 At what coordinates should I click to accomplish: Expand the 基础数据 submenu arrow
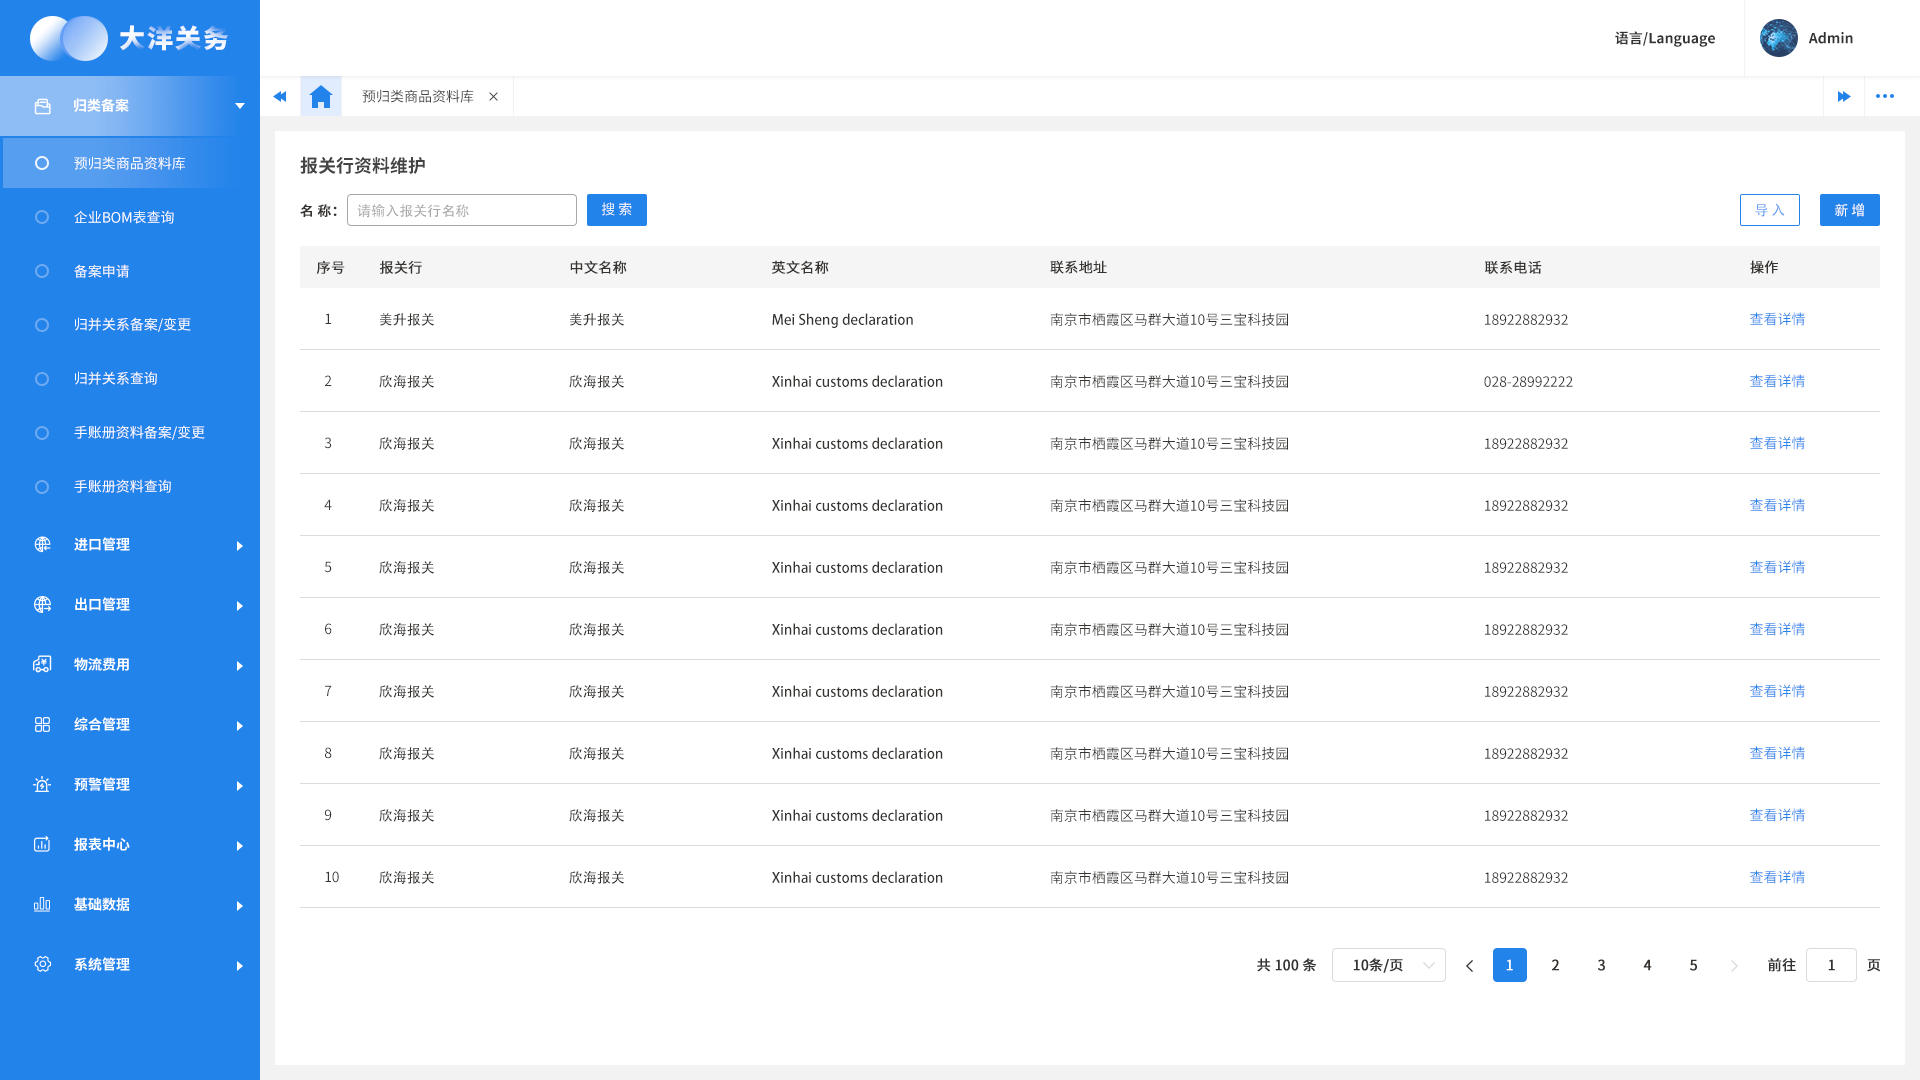pos(240,906)
